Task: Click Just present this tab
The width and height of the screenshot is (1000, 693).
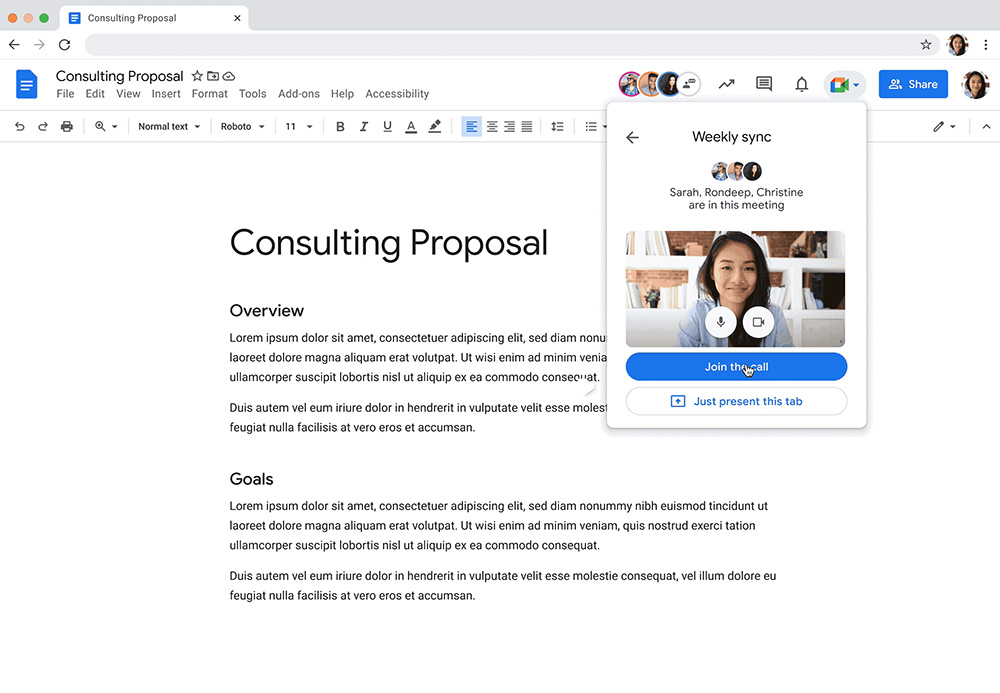Action: (x=737, y=401)
